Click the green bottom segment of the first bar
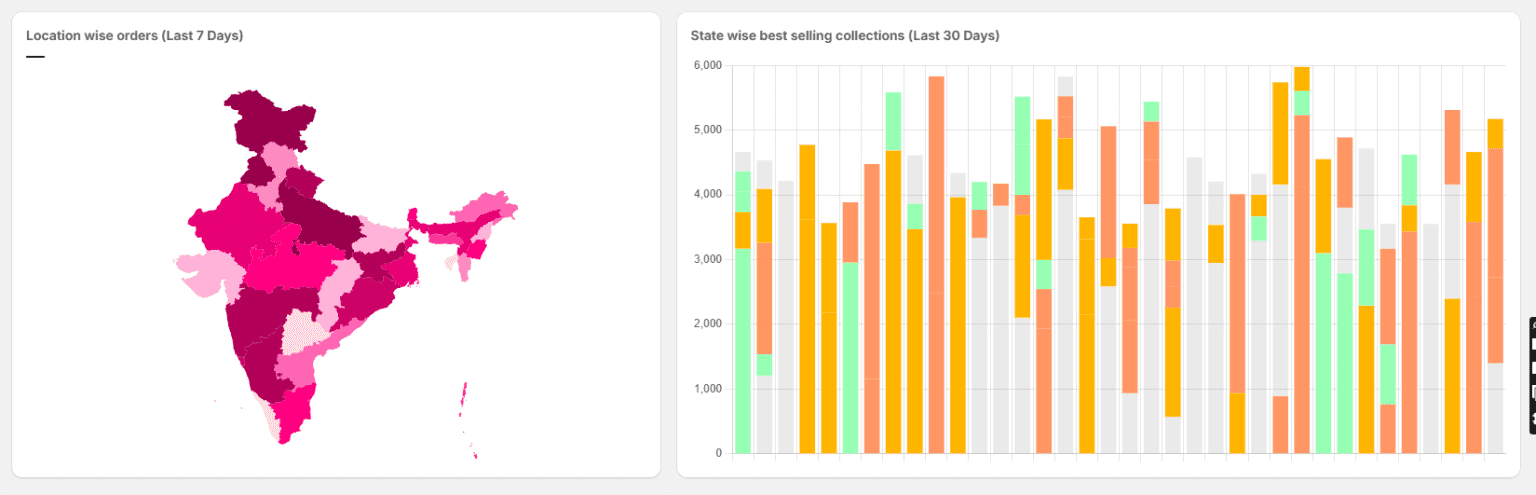Screen dimensions: 1536x495 743,351
